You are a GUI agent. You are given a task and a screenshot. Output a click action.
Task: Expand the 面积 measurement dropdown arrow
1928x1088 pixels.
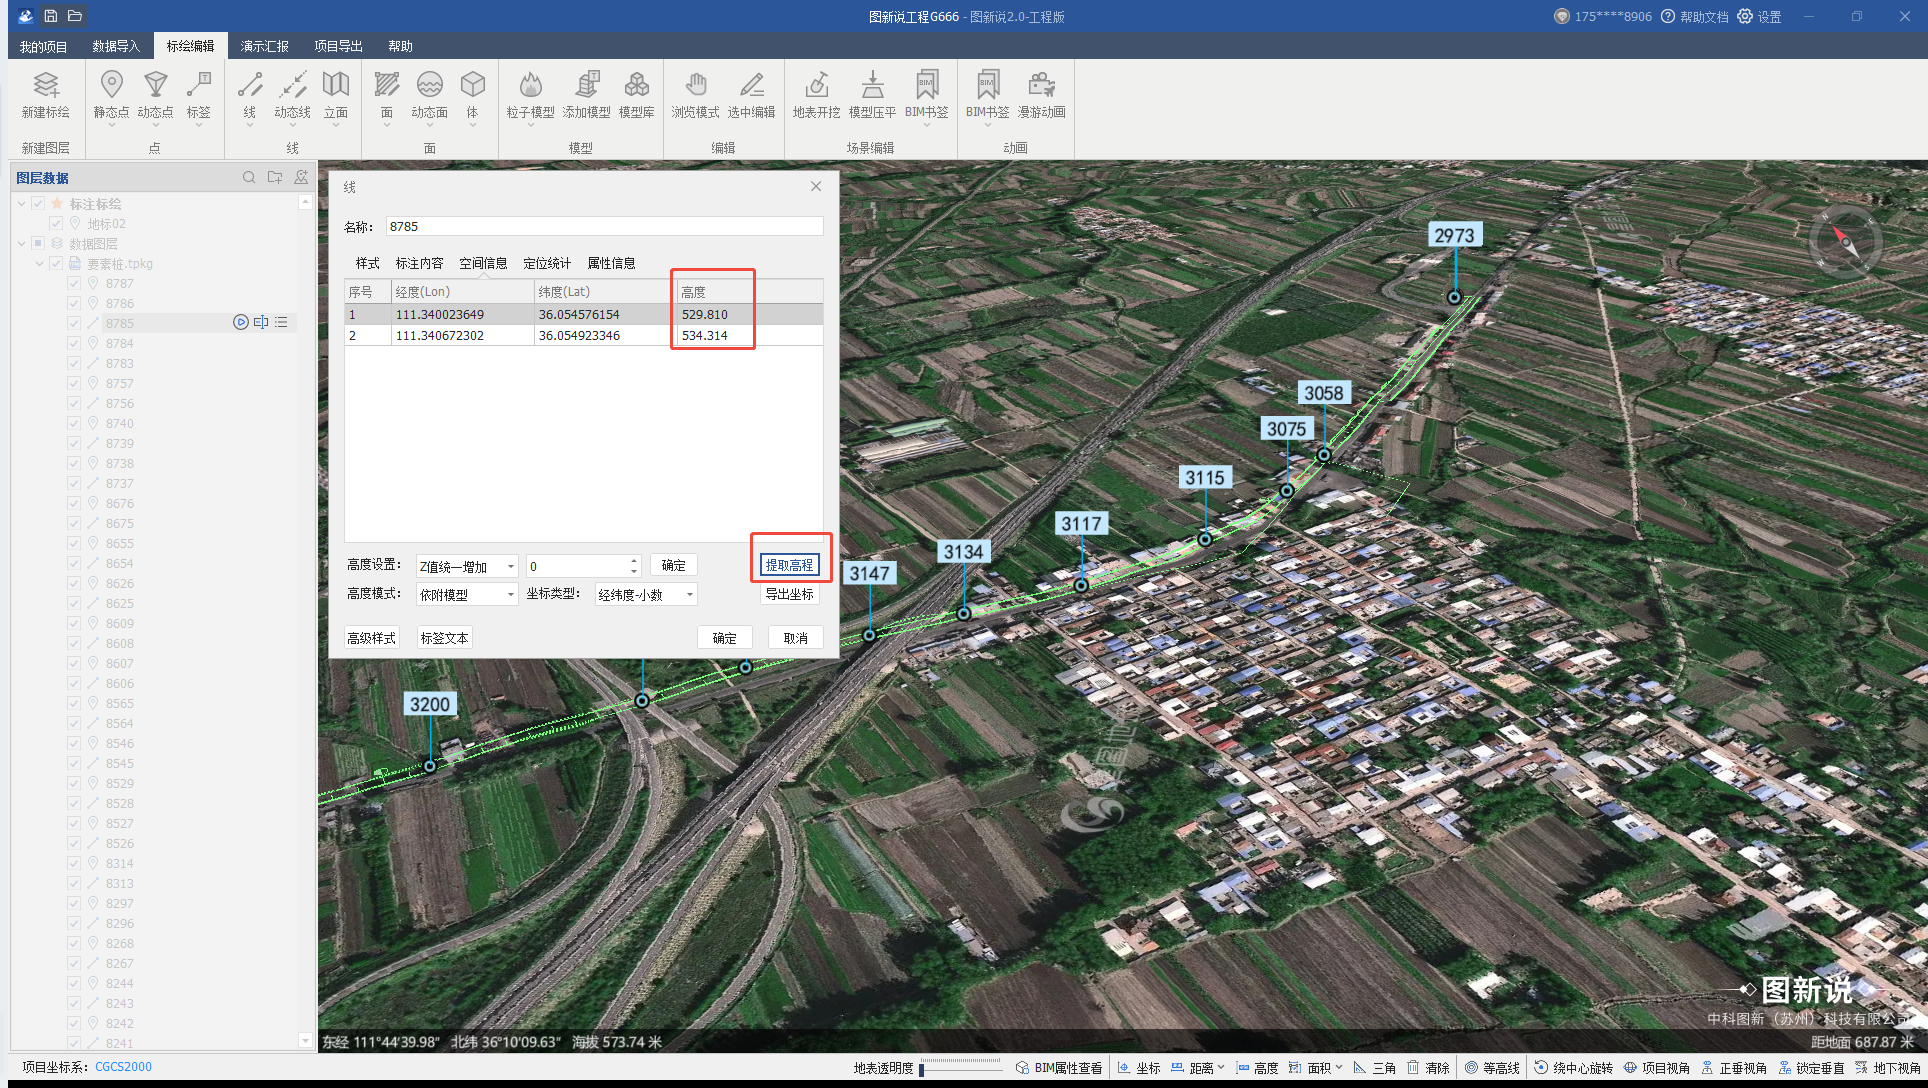[x=1339, y=1067]
